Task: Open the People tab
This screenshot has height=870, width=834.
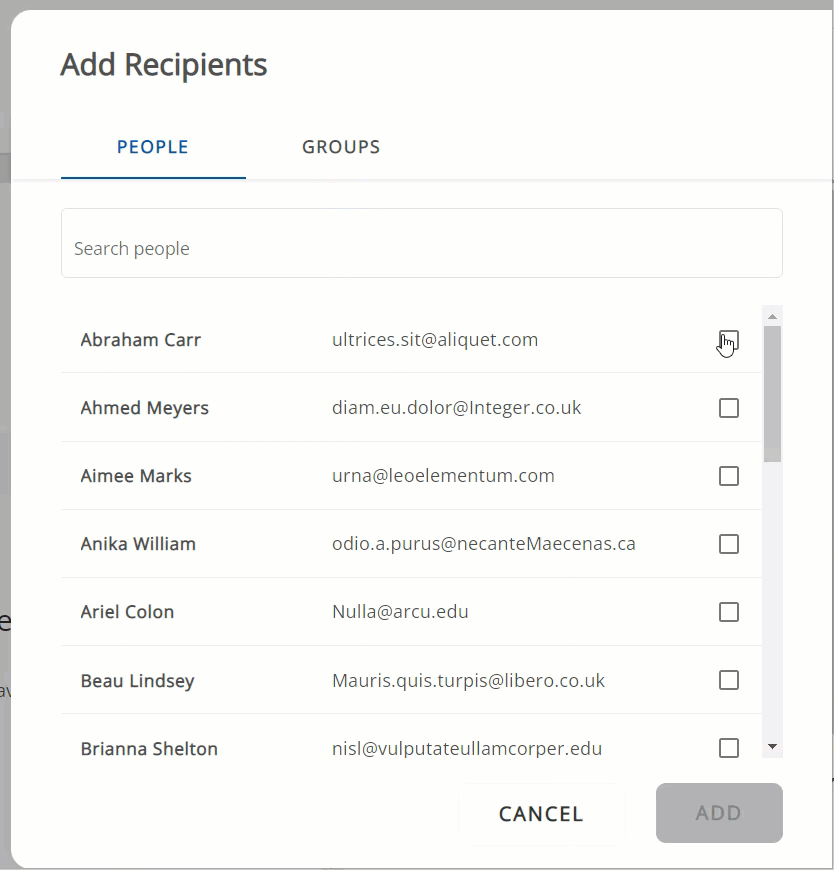Action: click(153, 147)
